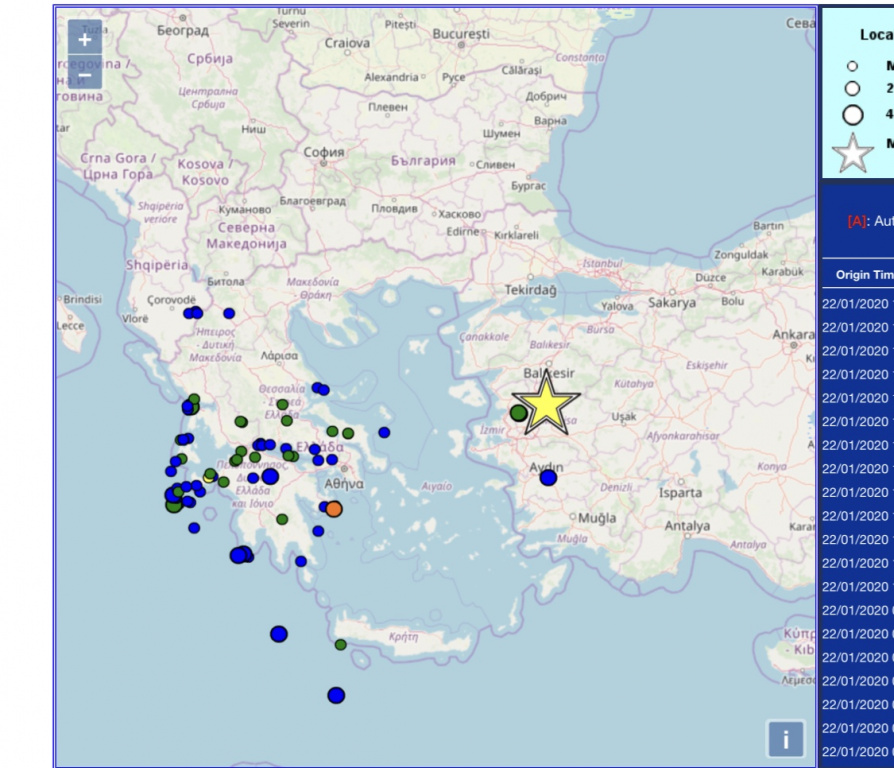
Task: Select the first 22/01/2020 table row
Action: tap(855, 303)
